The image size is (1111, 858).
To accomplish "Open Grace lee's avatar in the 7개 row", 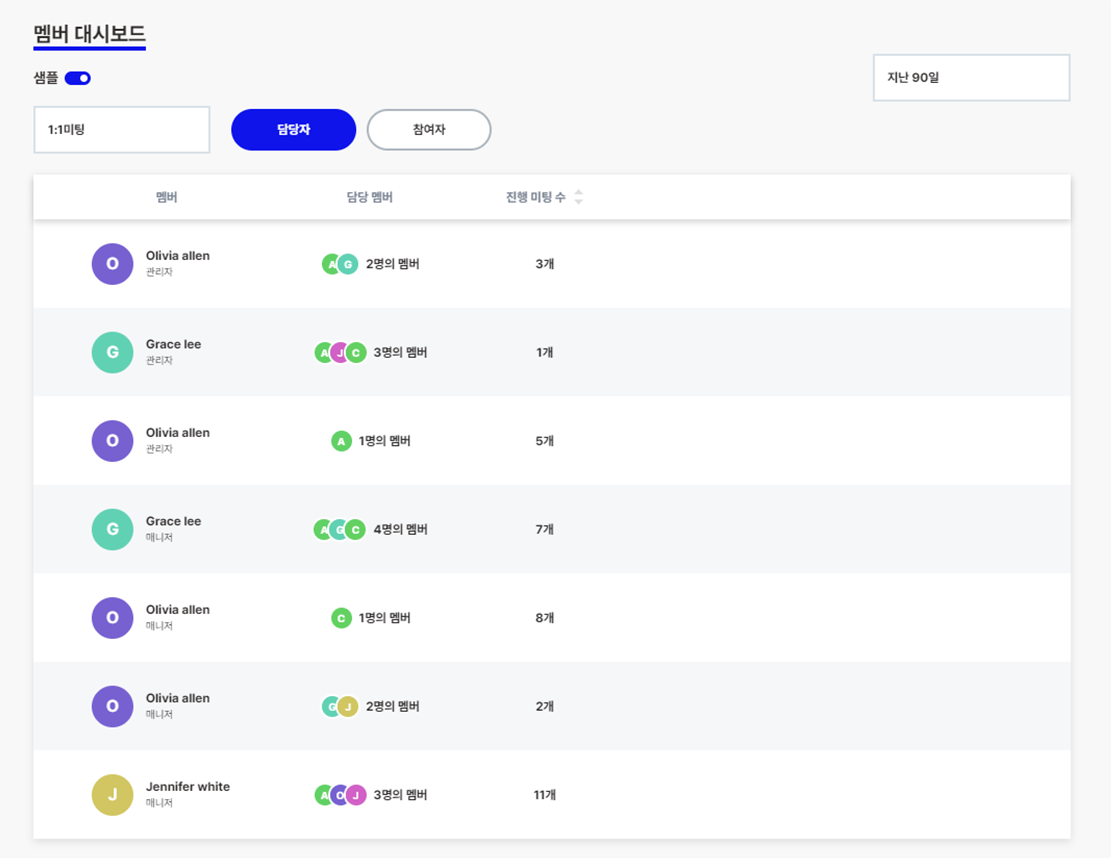I will pos(113,529).
